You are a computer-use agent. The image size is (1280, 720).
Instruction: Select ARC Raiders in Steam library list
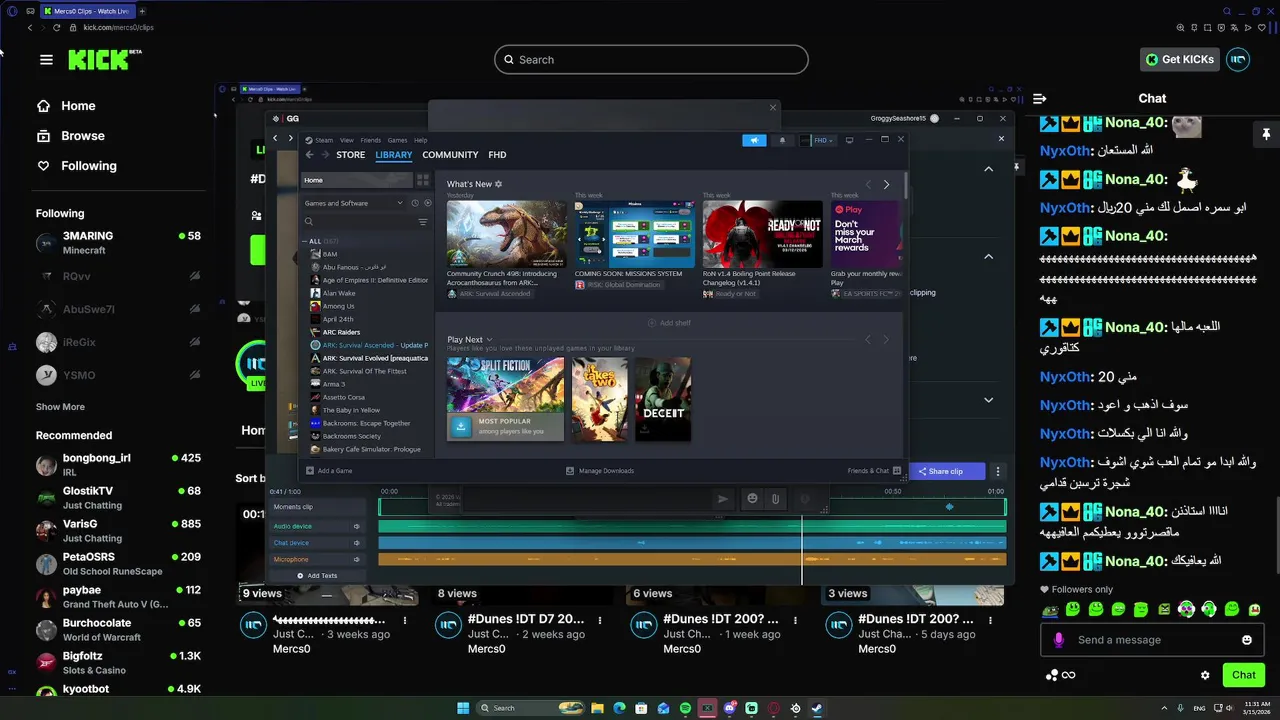(x=341, y=332)
